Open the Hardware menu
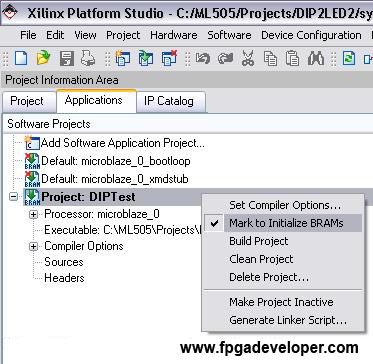This screenshot has height=364, width=373. (x=174, y=35)
